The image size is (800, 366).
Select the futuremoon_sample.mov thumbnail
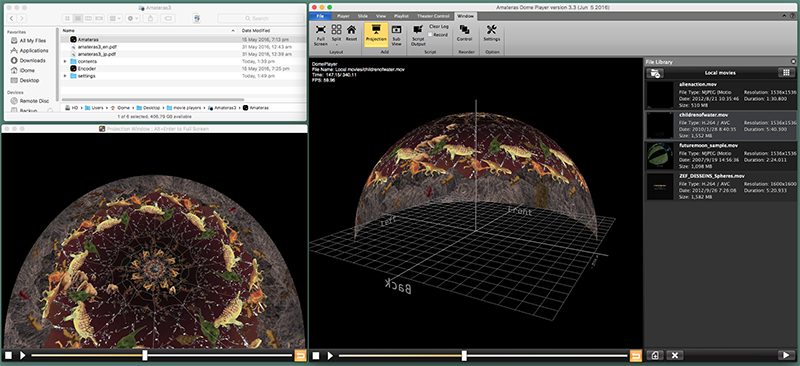(660, 155)
